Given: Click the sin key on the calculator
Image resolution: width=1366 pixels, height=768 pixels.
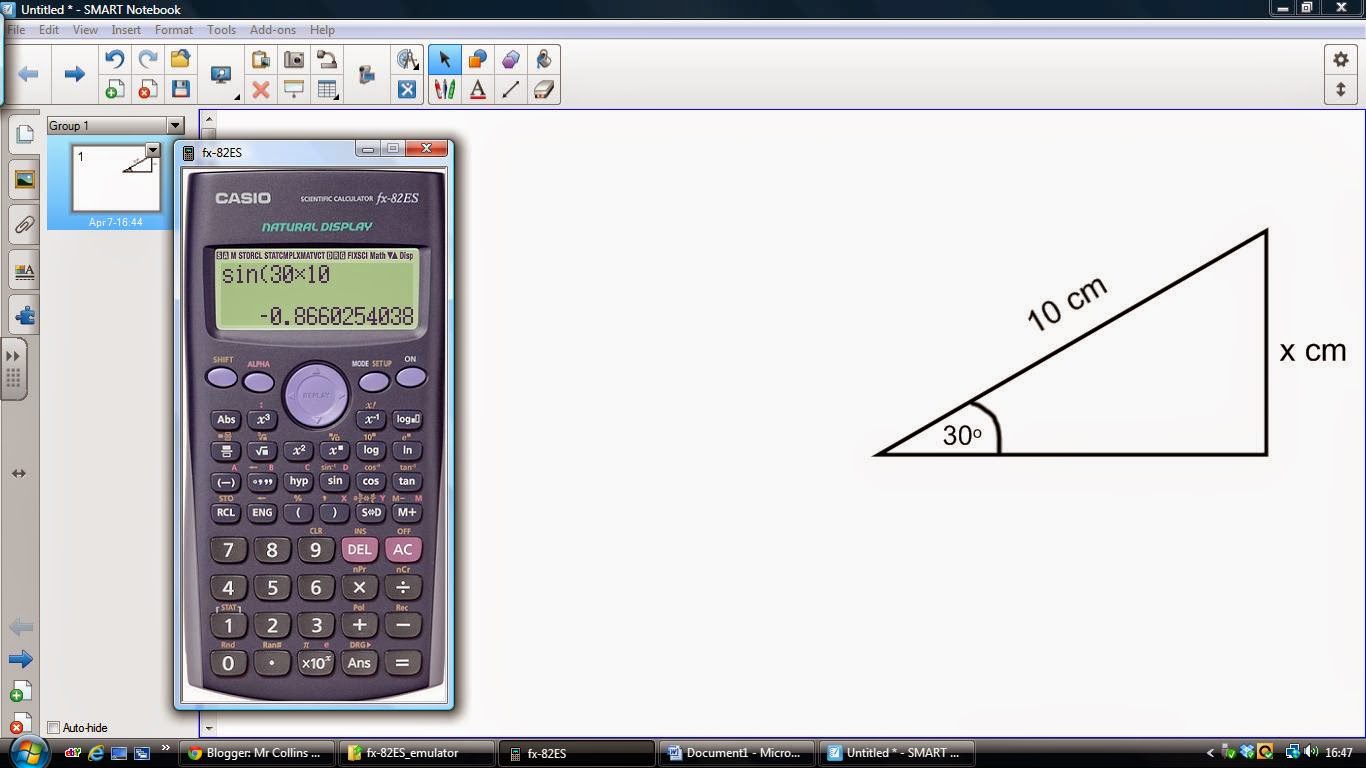Looking at the screenshot, I should tap(334, 481).
